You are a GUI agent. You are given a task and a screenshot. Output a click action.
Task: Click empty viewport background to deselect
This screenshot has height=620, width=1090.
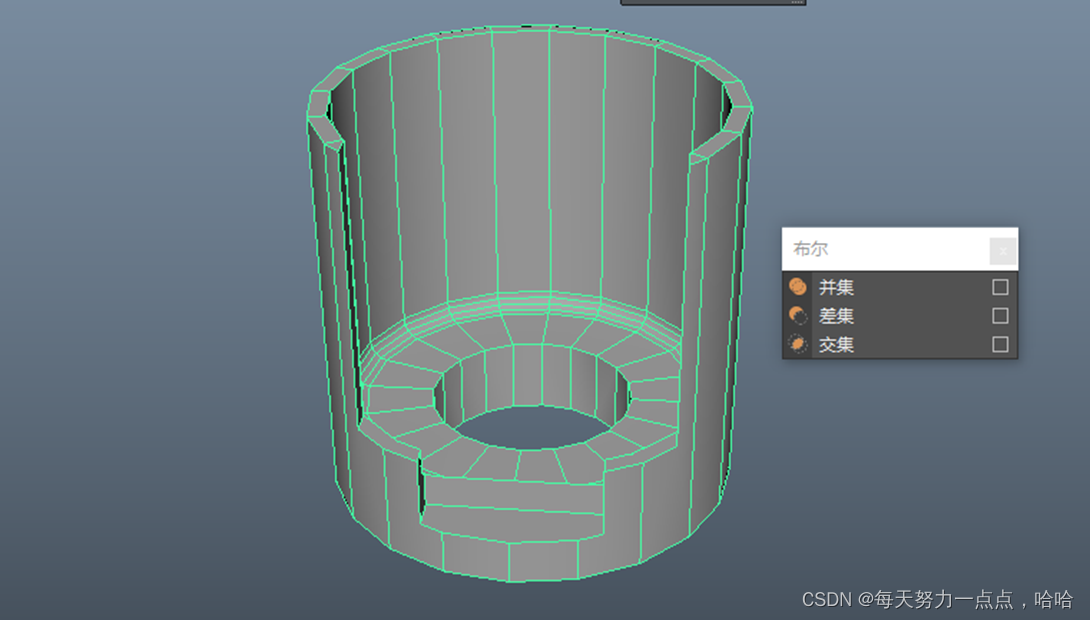point(150,300)
